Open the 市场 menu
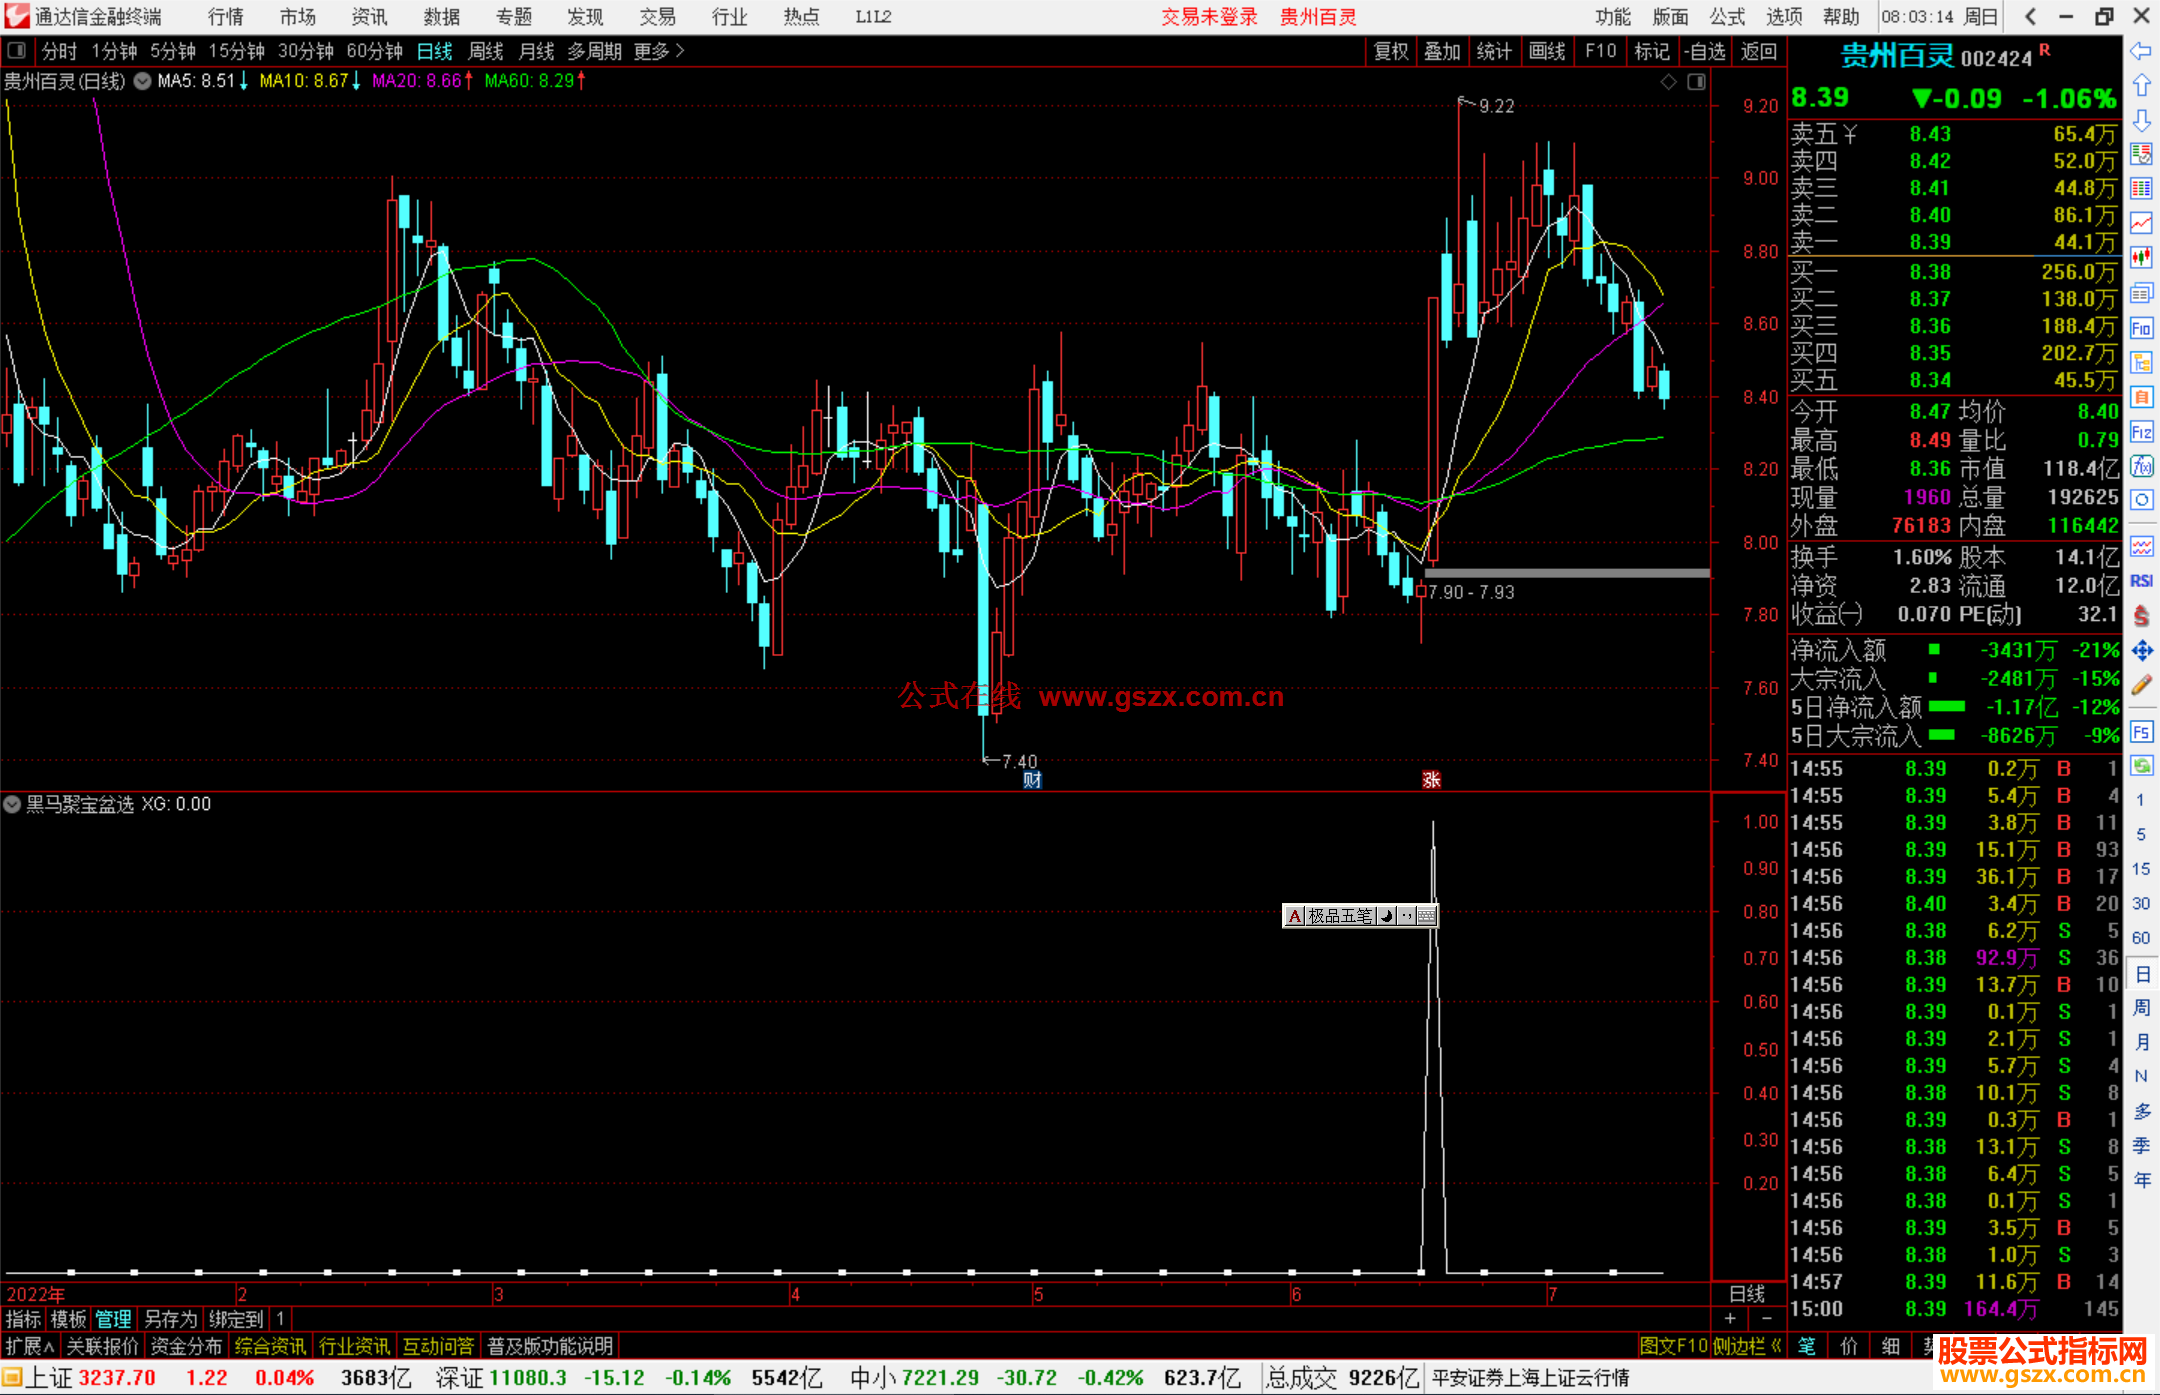Image resolution: width=2160 pixels, height=1395 pixels. pos(297,16)
